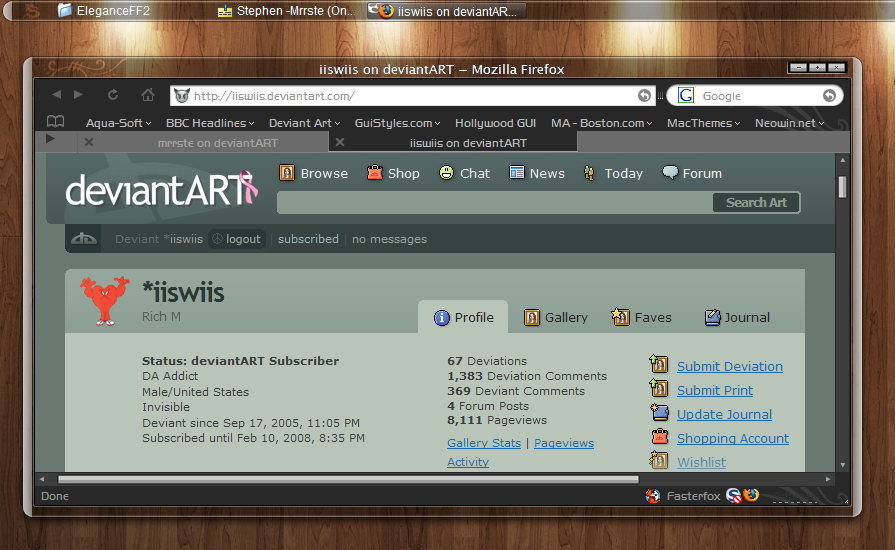
Task: Open the Today page
Action: point(612,173)
